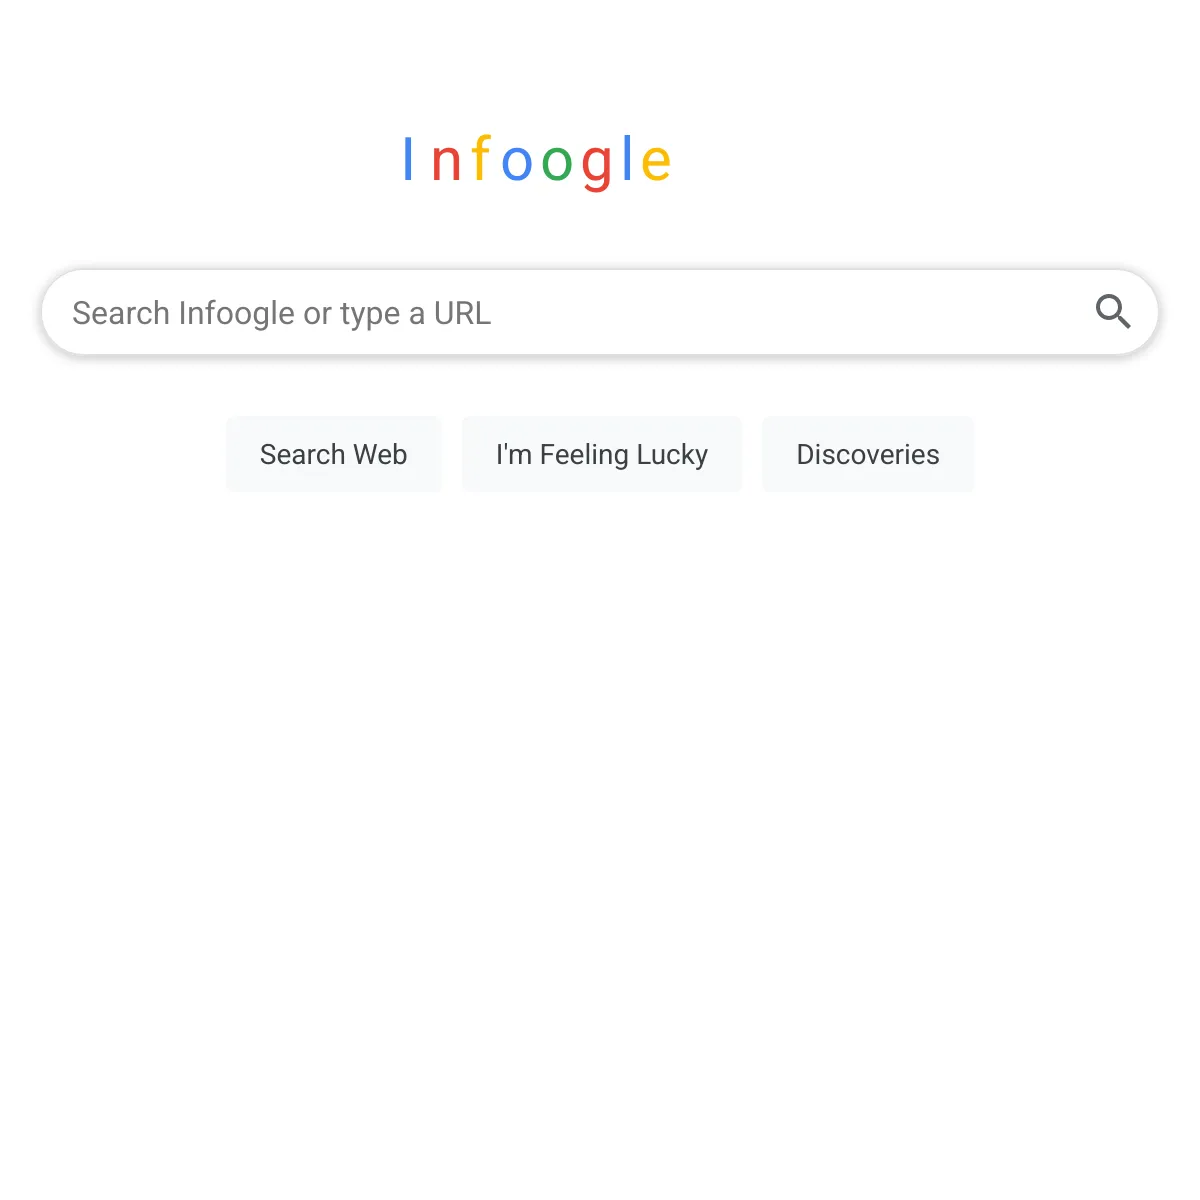
Task: Click the word URL in search placeholder
Action: [x=462, y=314]
